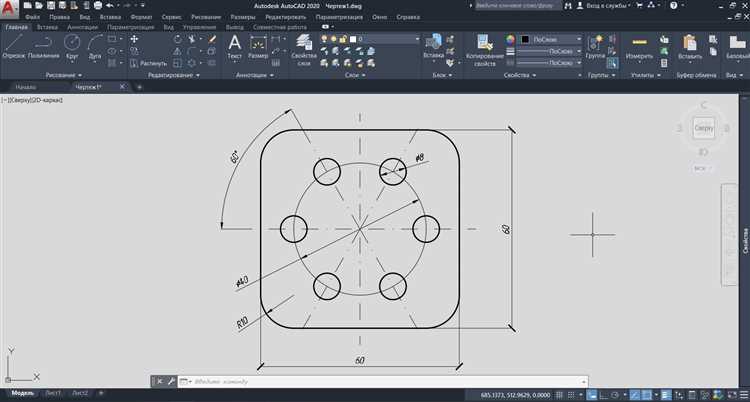
Task: Click the viewport label [Сверху][2D-каркас]
Action: 32,100
